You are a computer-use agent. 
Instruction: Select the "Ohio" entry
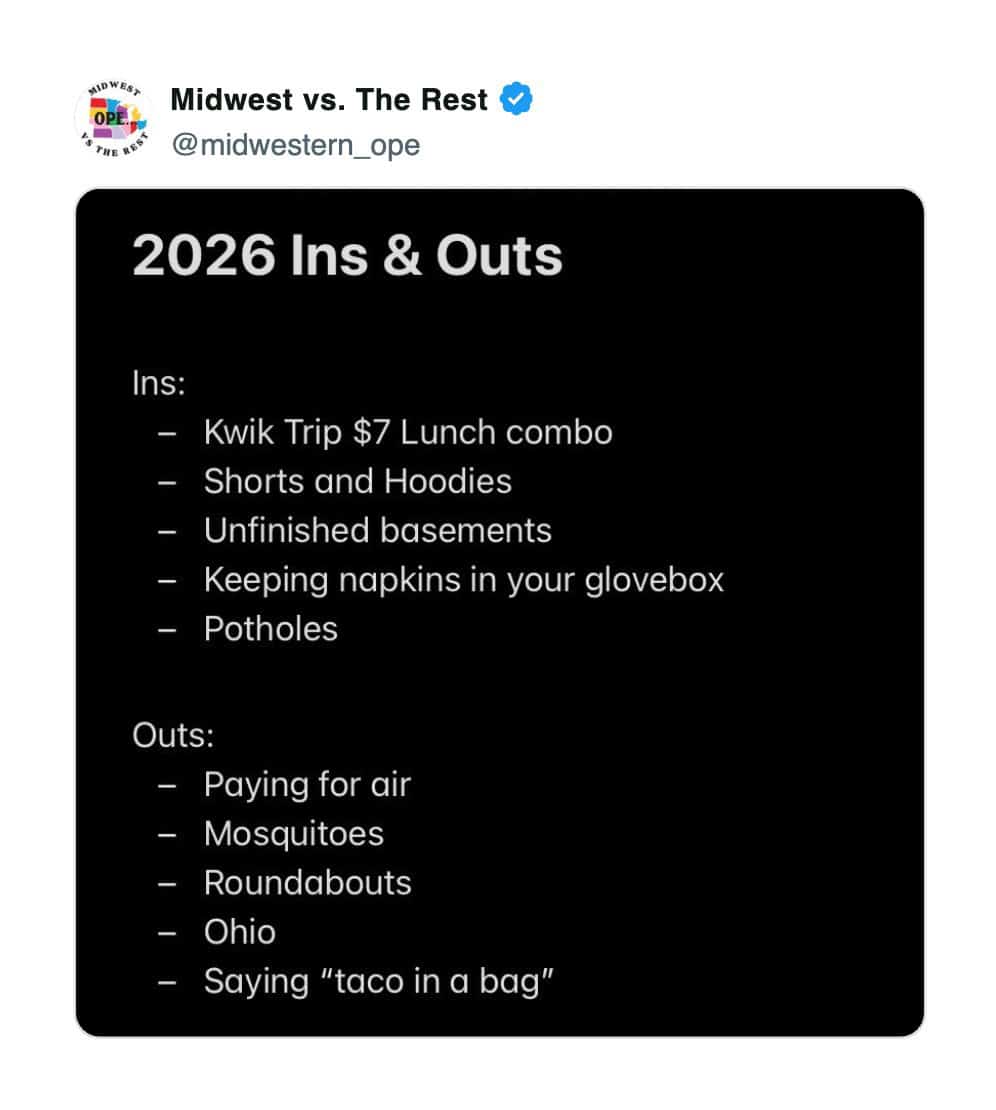click(239, 931)
